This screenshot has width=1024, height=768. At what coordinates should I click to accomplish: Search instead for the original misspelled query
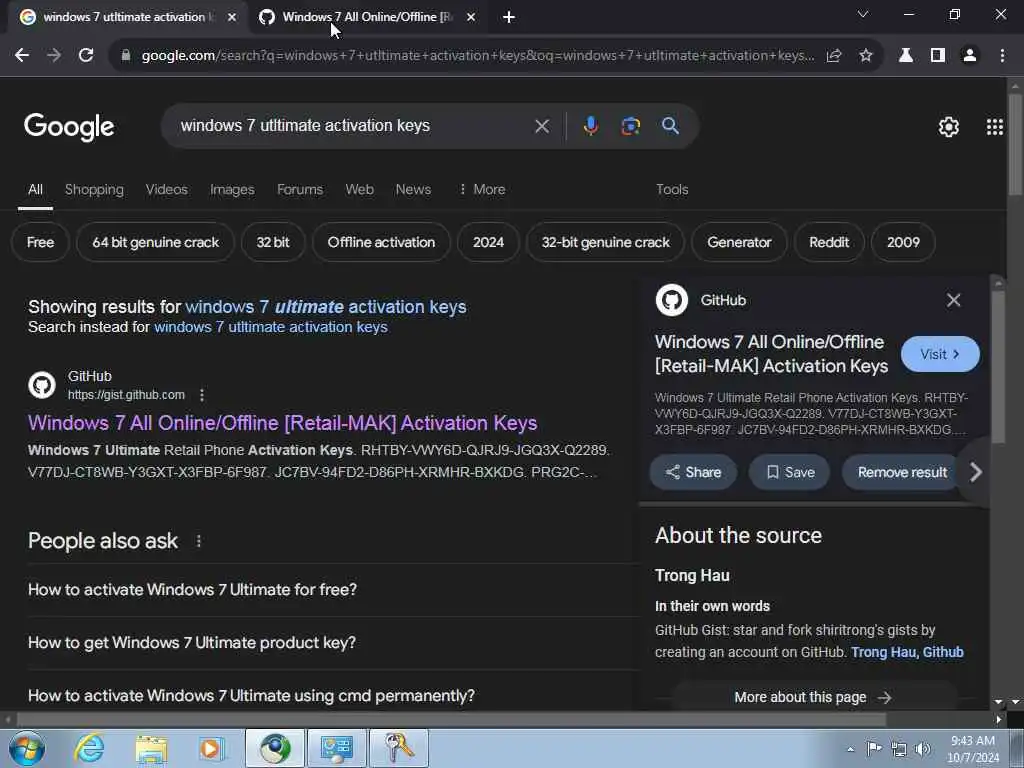pyautogui.click(x=270, y=327)
